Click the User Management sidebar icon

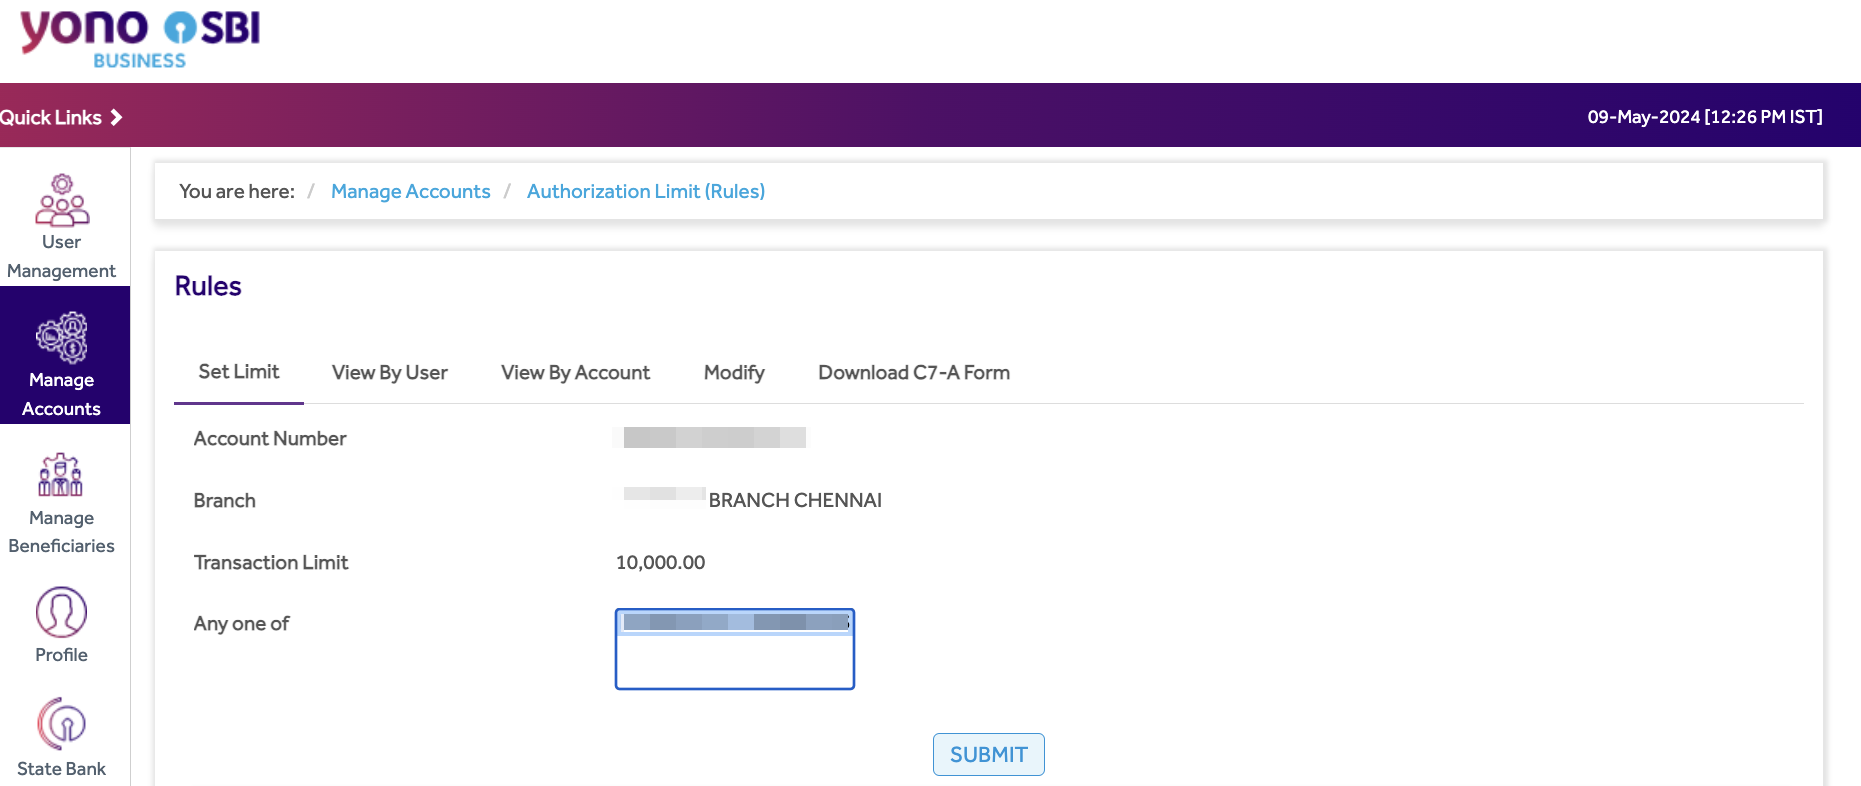tap(62, 200)
